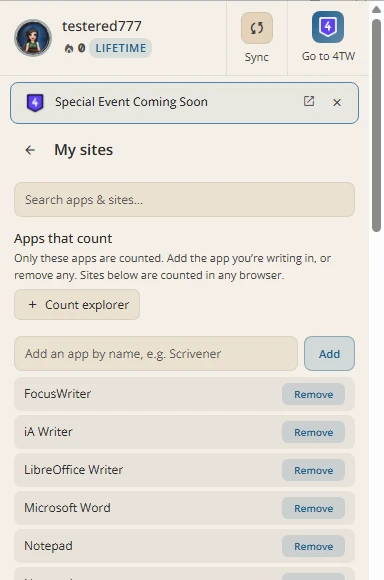The height and width of the screenshot is (580, 384).
Task: Remove Notepad from counted apps
Action: click(x=313, y=546)
